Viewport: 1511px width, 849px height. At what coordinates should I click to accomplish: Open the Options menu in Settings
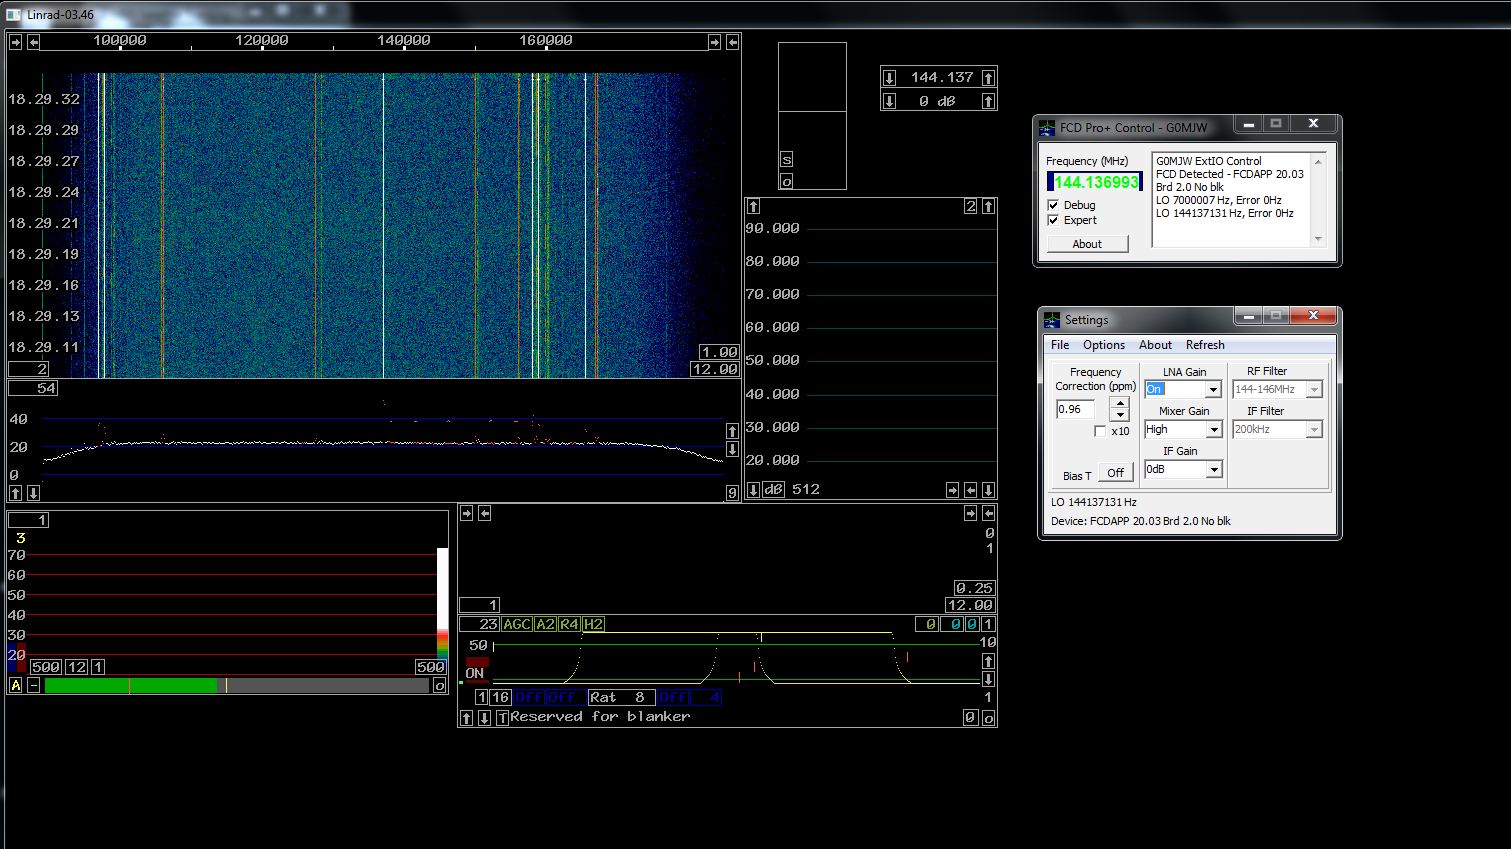(1103, 344)
